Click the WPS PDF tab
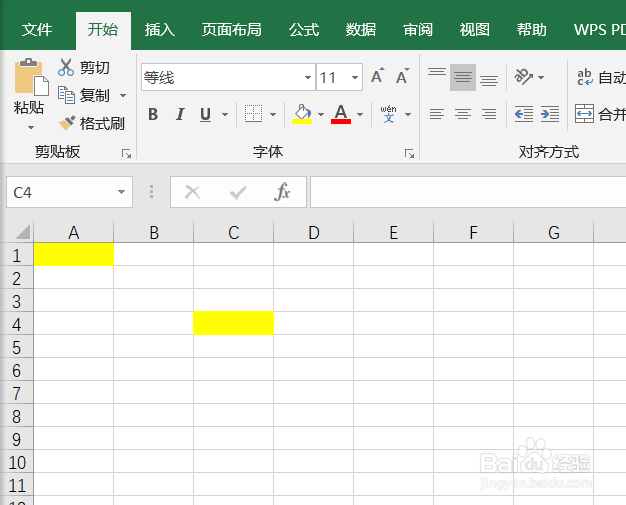 pyautogui.click(x=599, y=30)
